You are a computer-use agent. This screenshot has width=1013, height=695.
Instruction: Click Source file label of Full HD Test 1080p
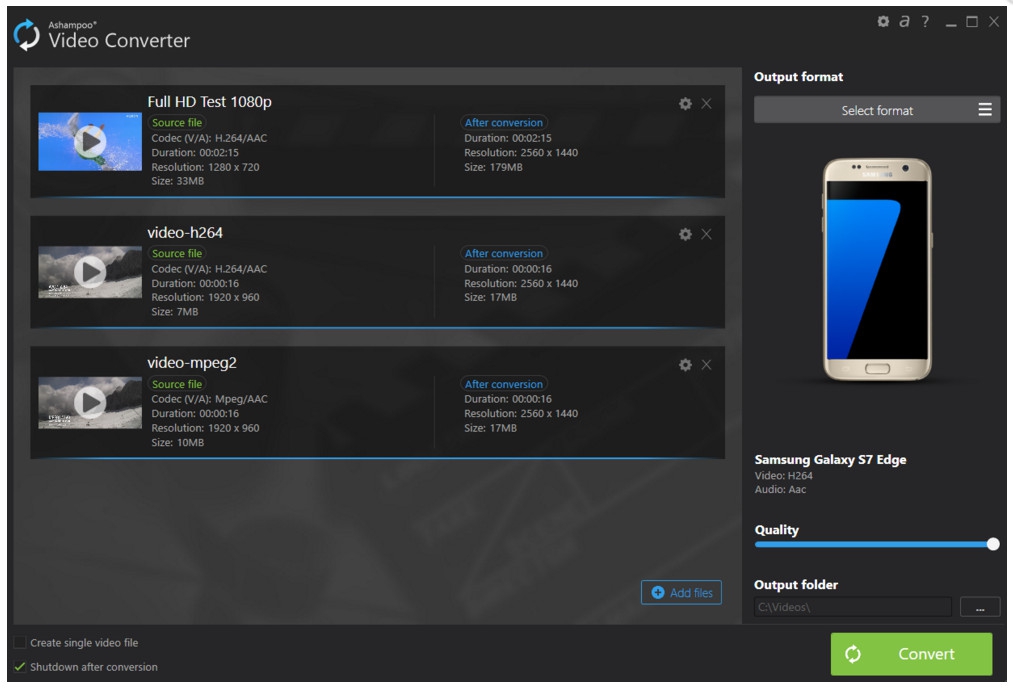pos(176,122)
